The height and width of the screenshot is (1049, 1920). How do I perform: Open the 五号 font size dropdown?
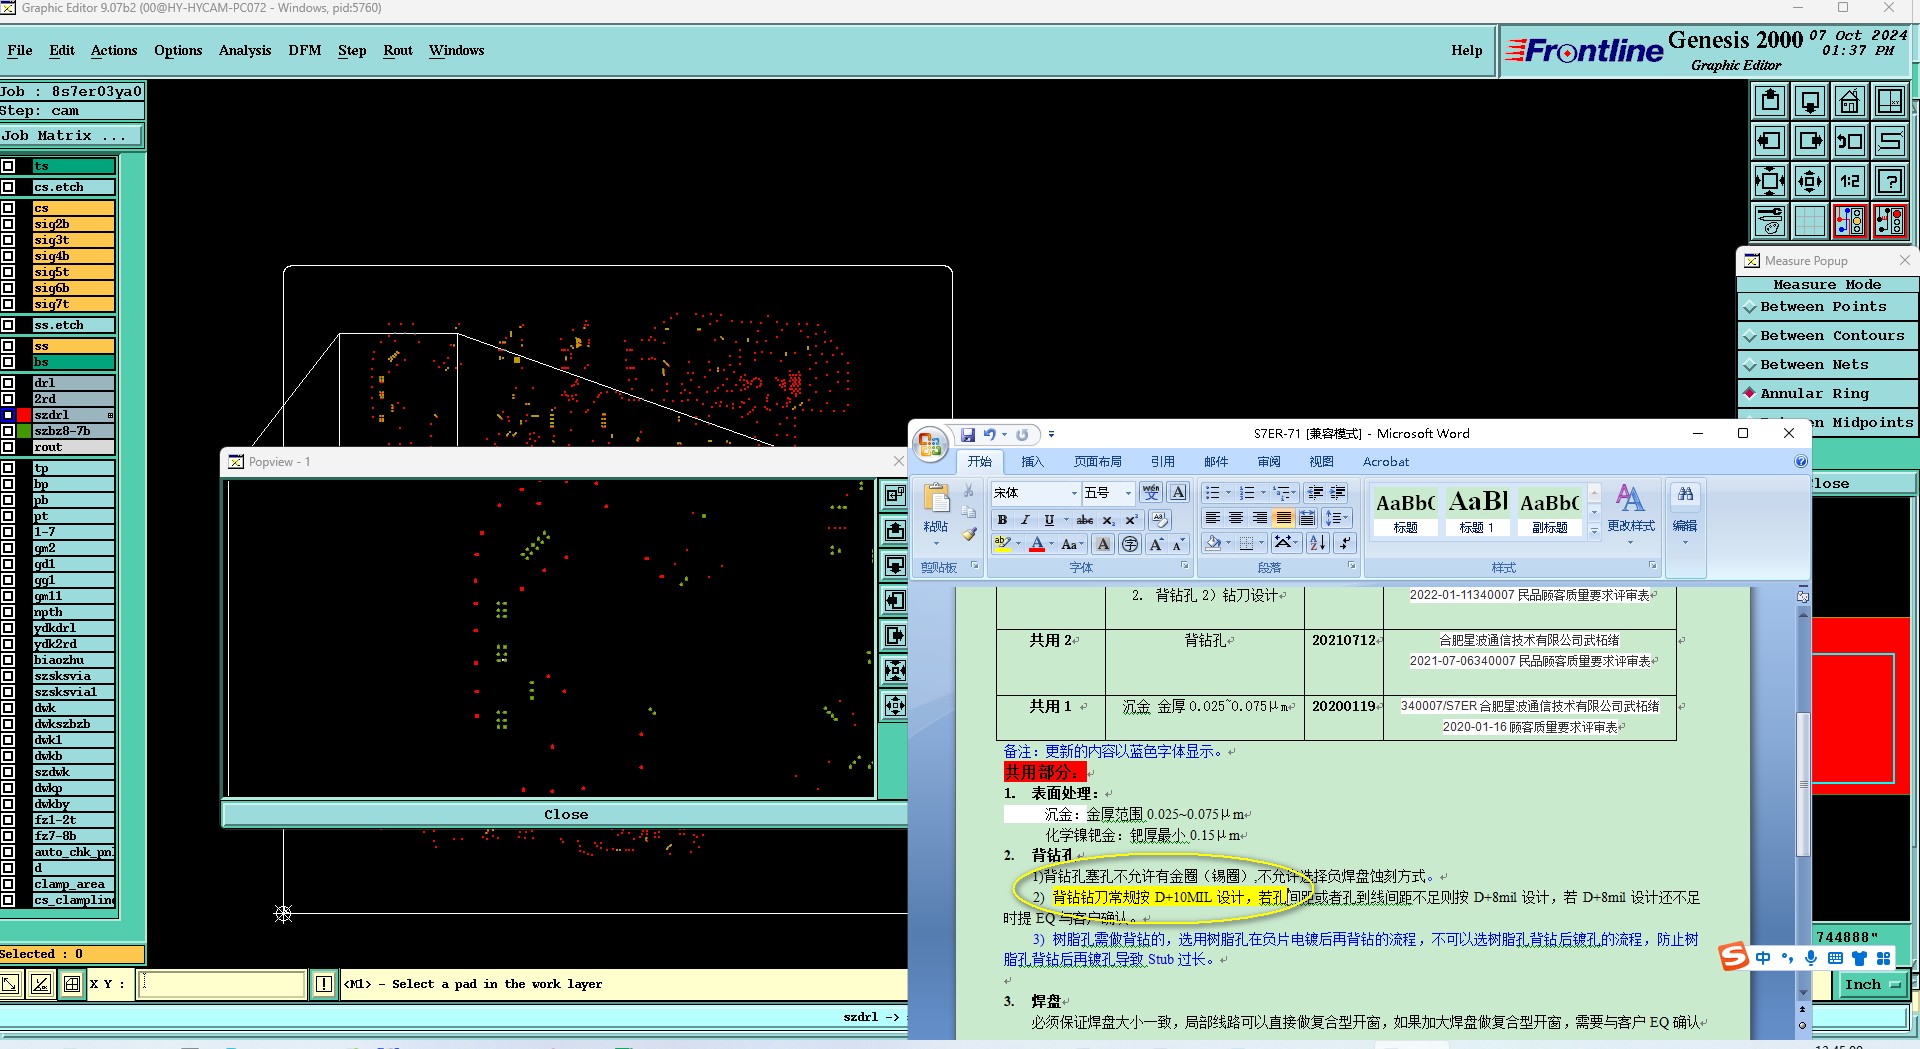[x=1128, y=493]
